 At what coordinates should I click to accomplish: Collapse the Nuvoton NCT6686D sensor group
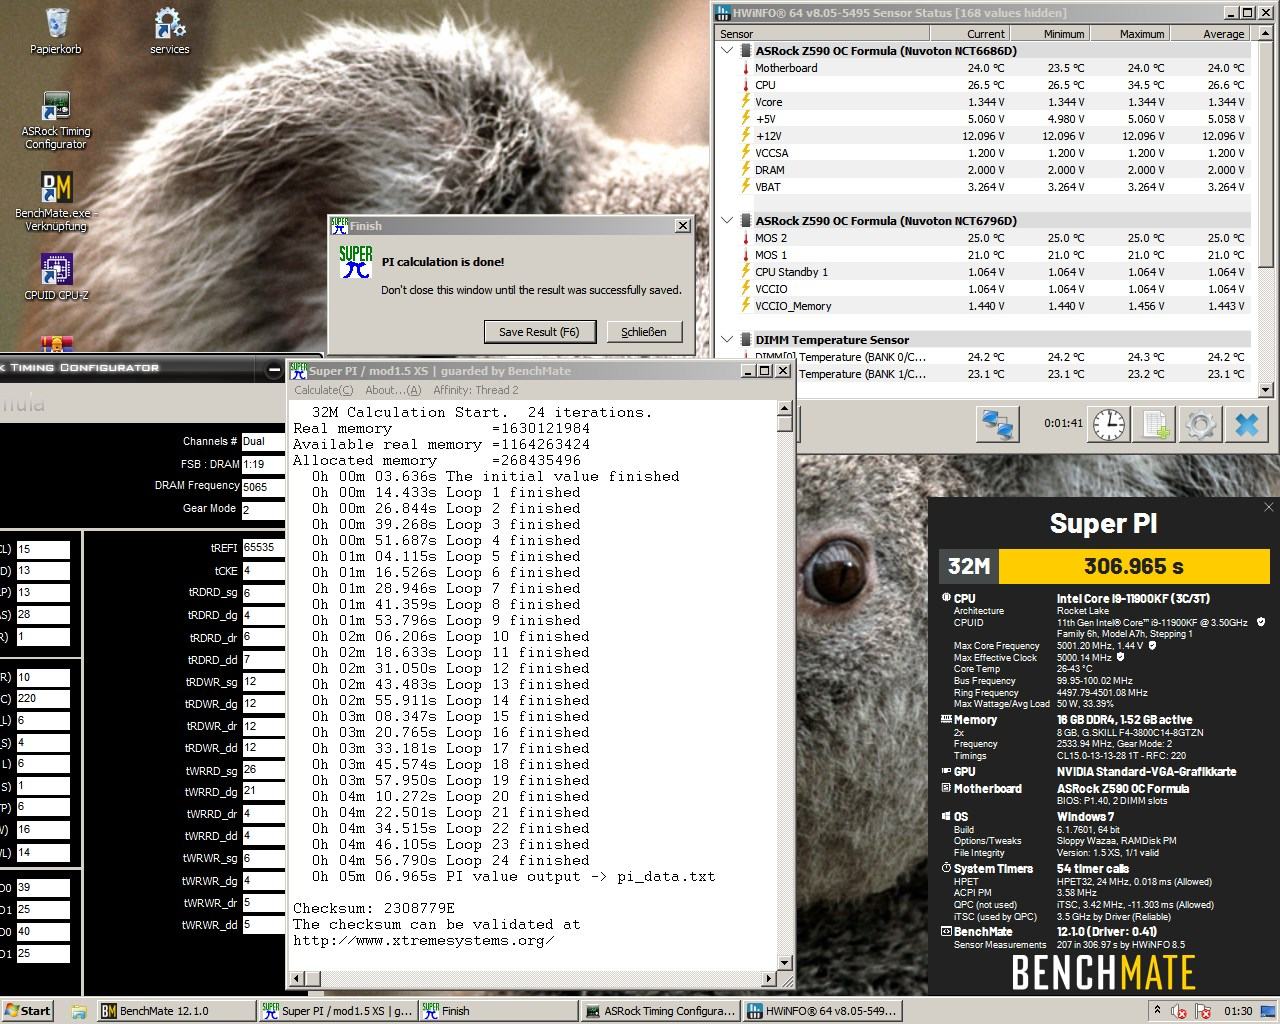[727, 51]
